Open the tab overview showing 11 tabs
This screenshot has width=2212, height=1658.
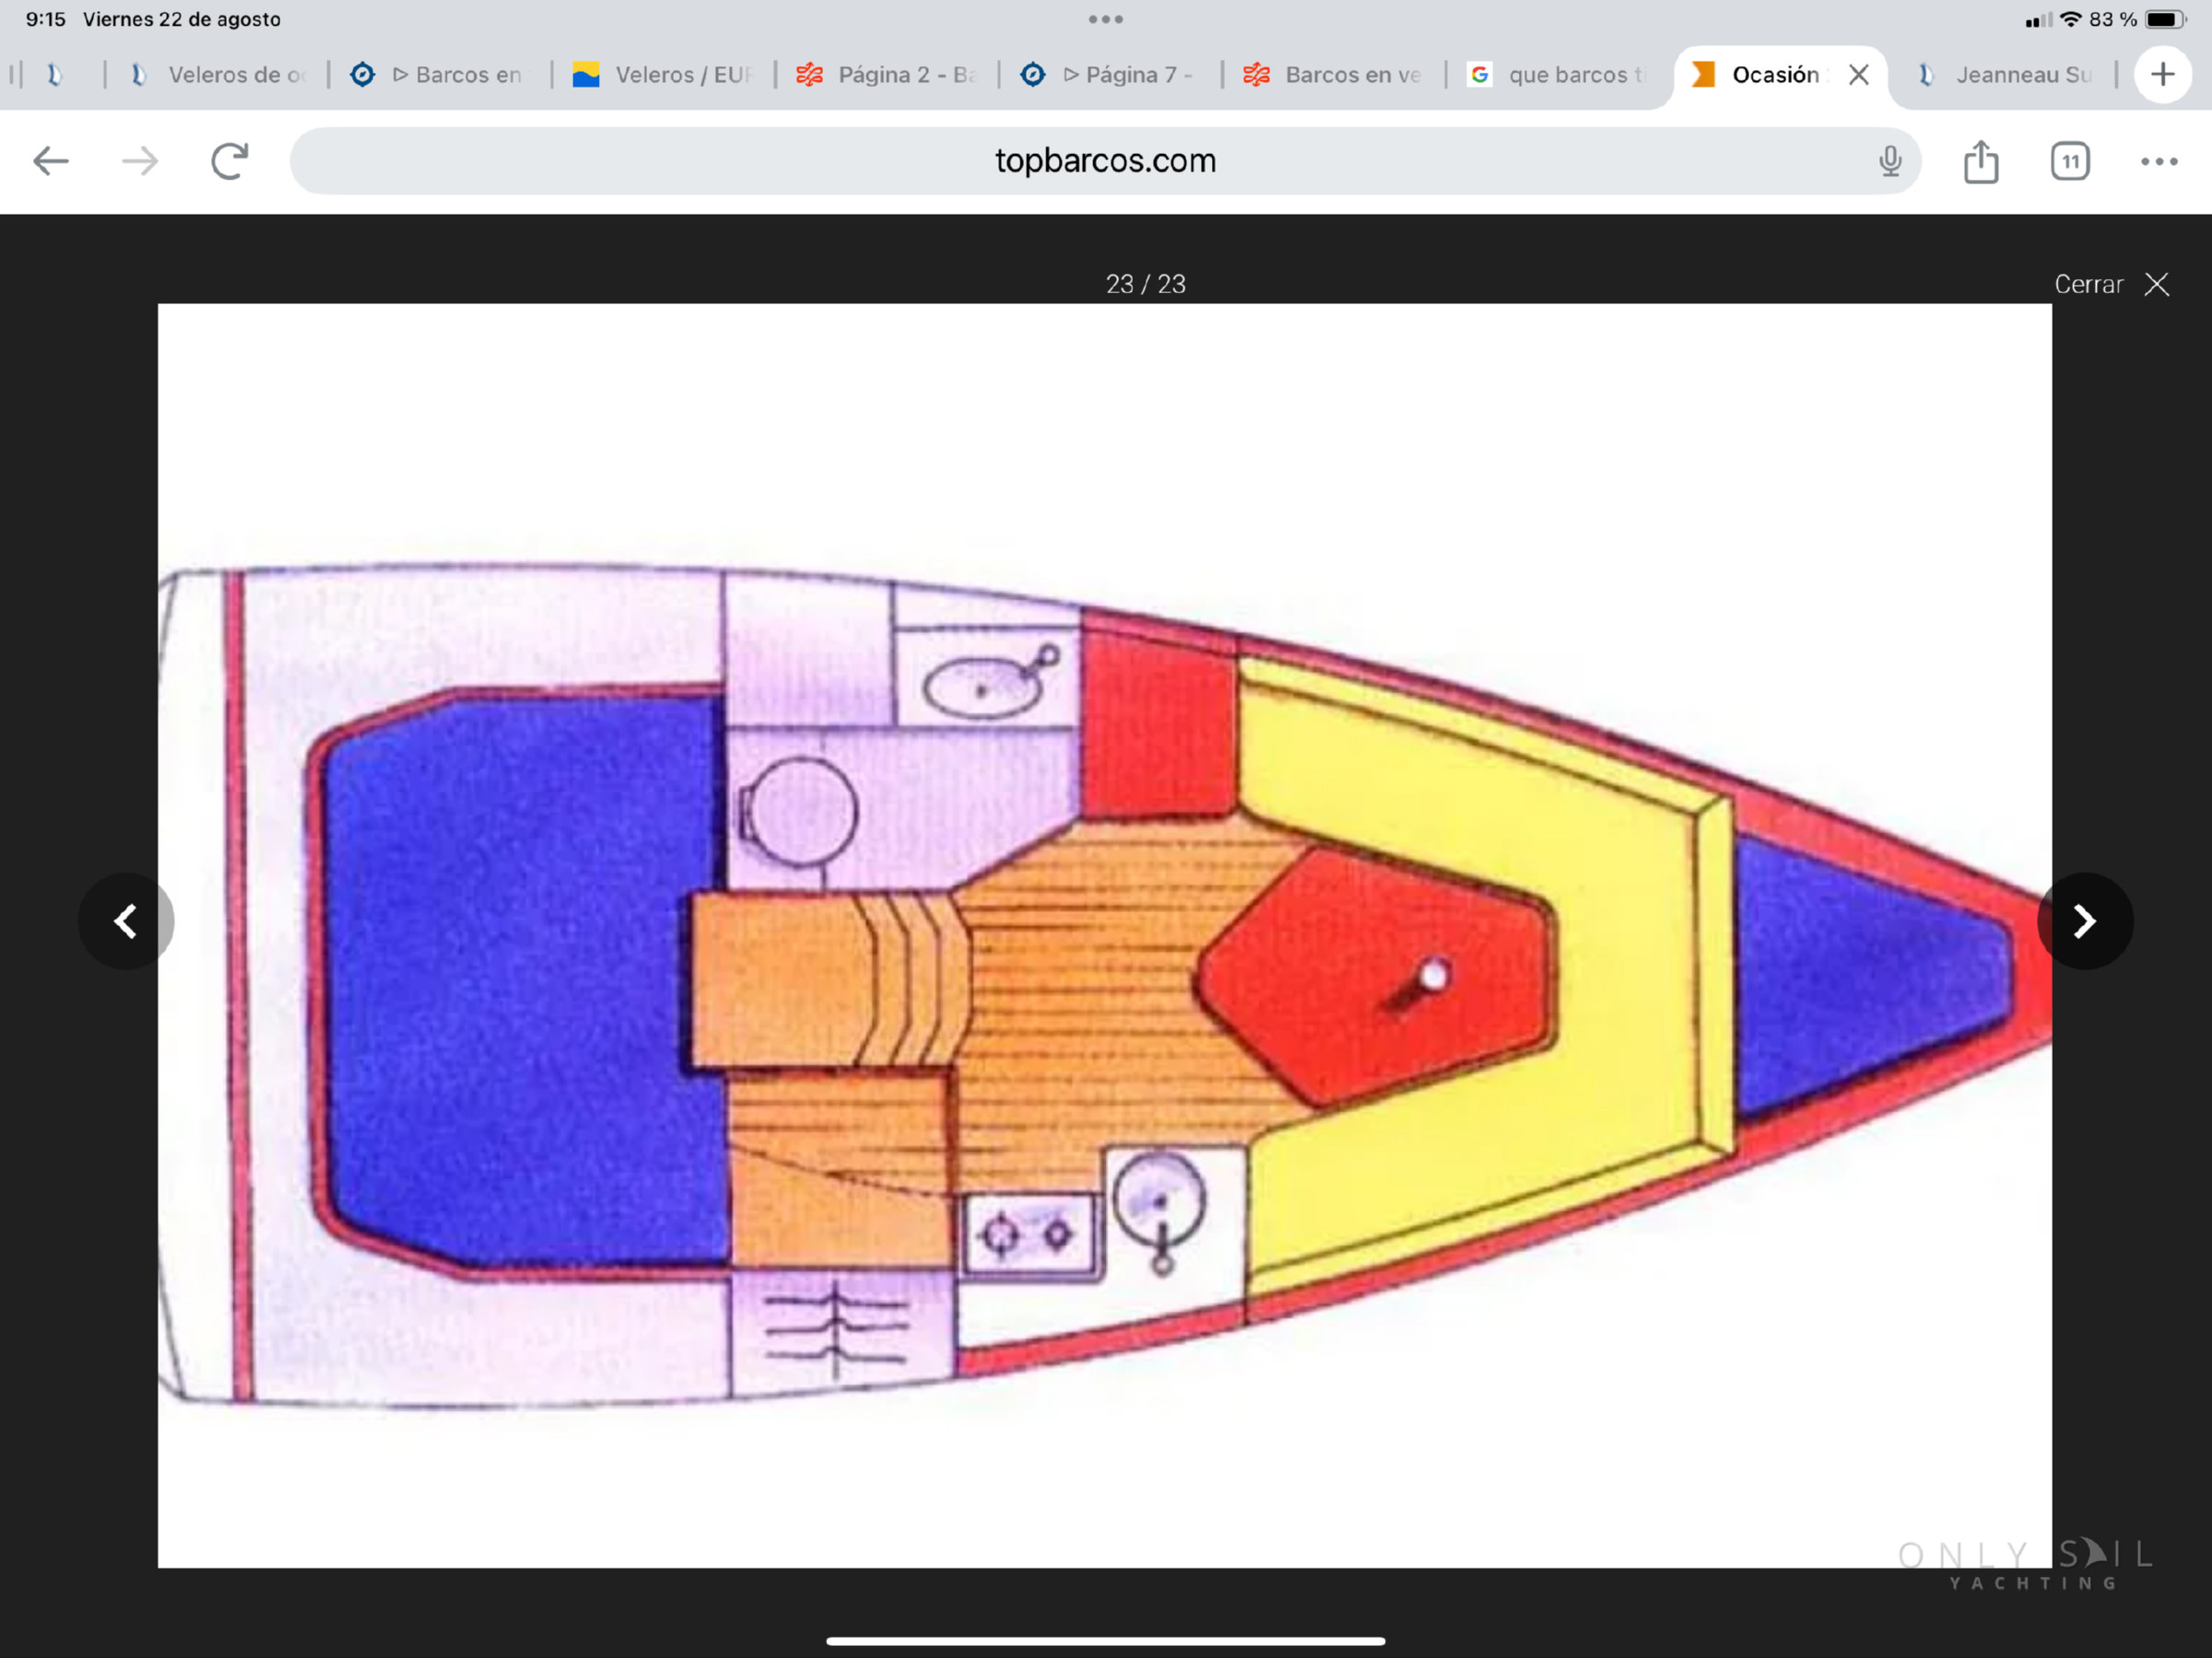2069,161
